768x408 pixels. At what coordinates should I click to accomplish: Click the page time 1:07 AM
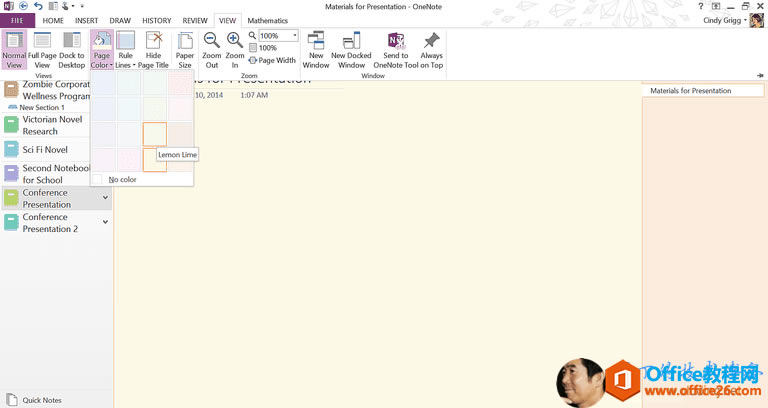(x=254, y=95)
